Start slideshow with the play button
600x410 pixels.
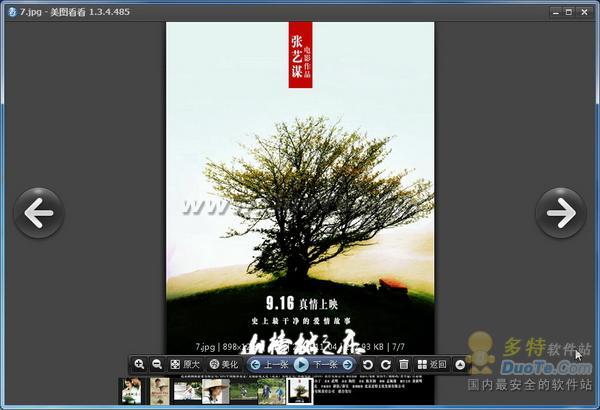[301, 364]
